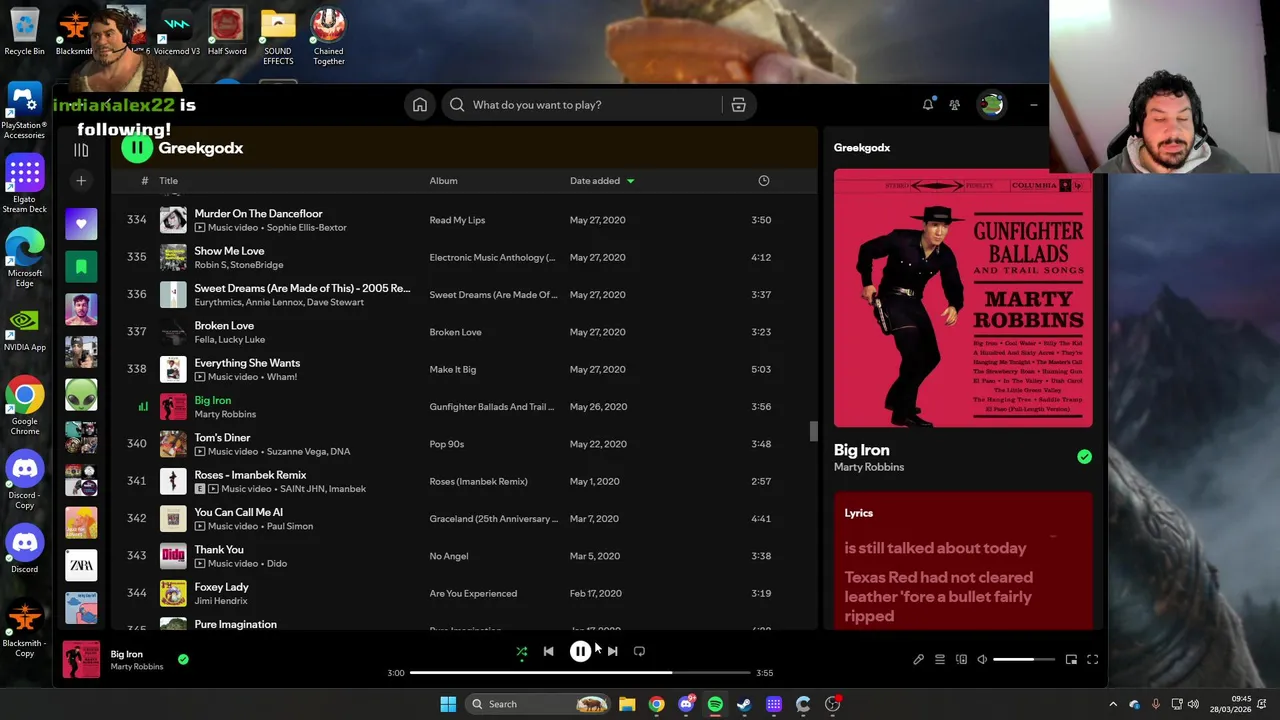This screenshot has width=1280, height=720.
Task: Select the Foxey Lady track
Action: [x=221, y=587]
